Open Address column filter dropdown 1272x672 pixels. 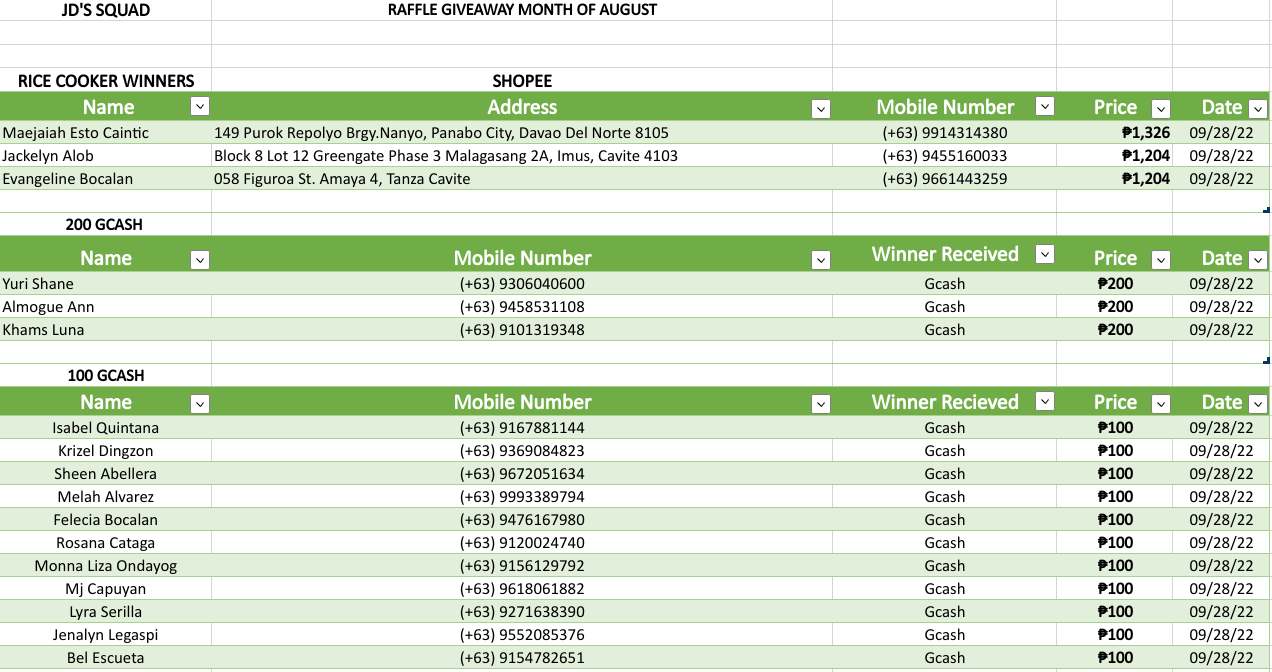pyautogui.click(x=821, y=109)
